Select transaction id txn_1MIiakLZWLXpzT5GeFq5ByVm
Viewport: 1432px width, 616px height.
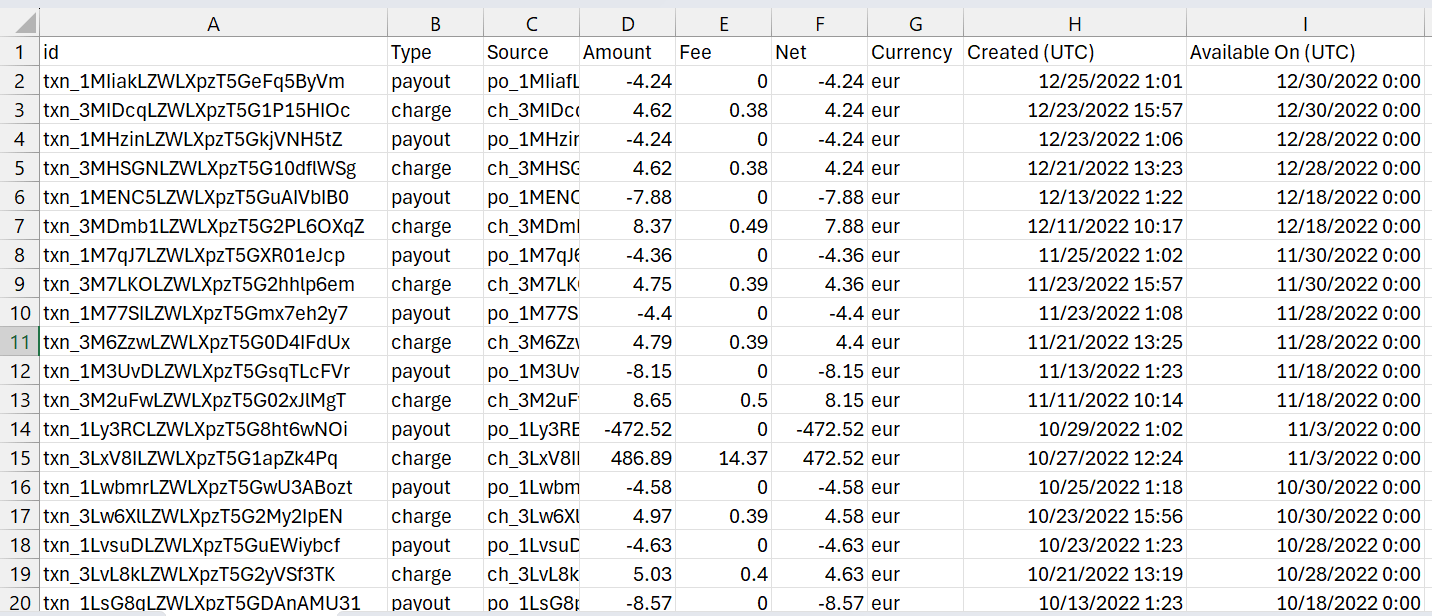213,82
